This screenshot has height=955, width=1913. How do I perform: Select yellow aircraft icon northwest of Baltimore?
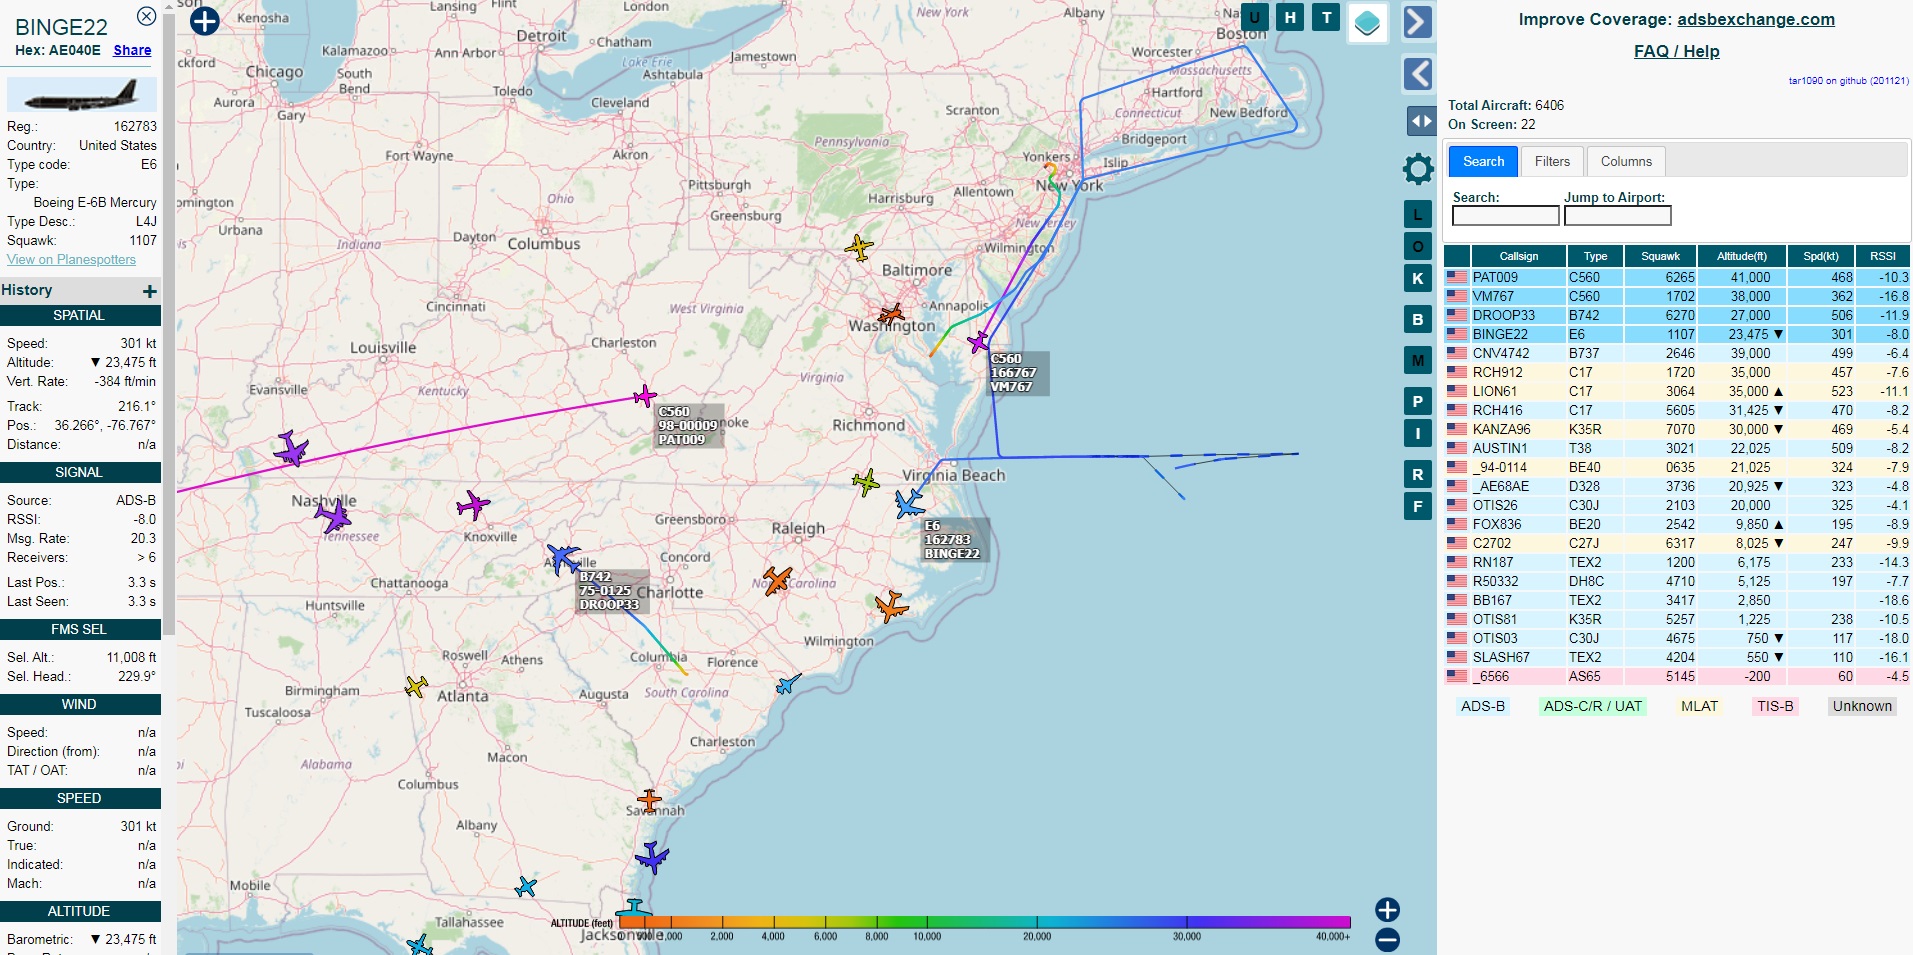pos(859,247)
